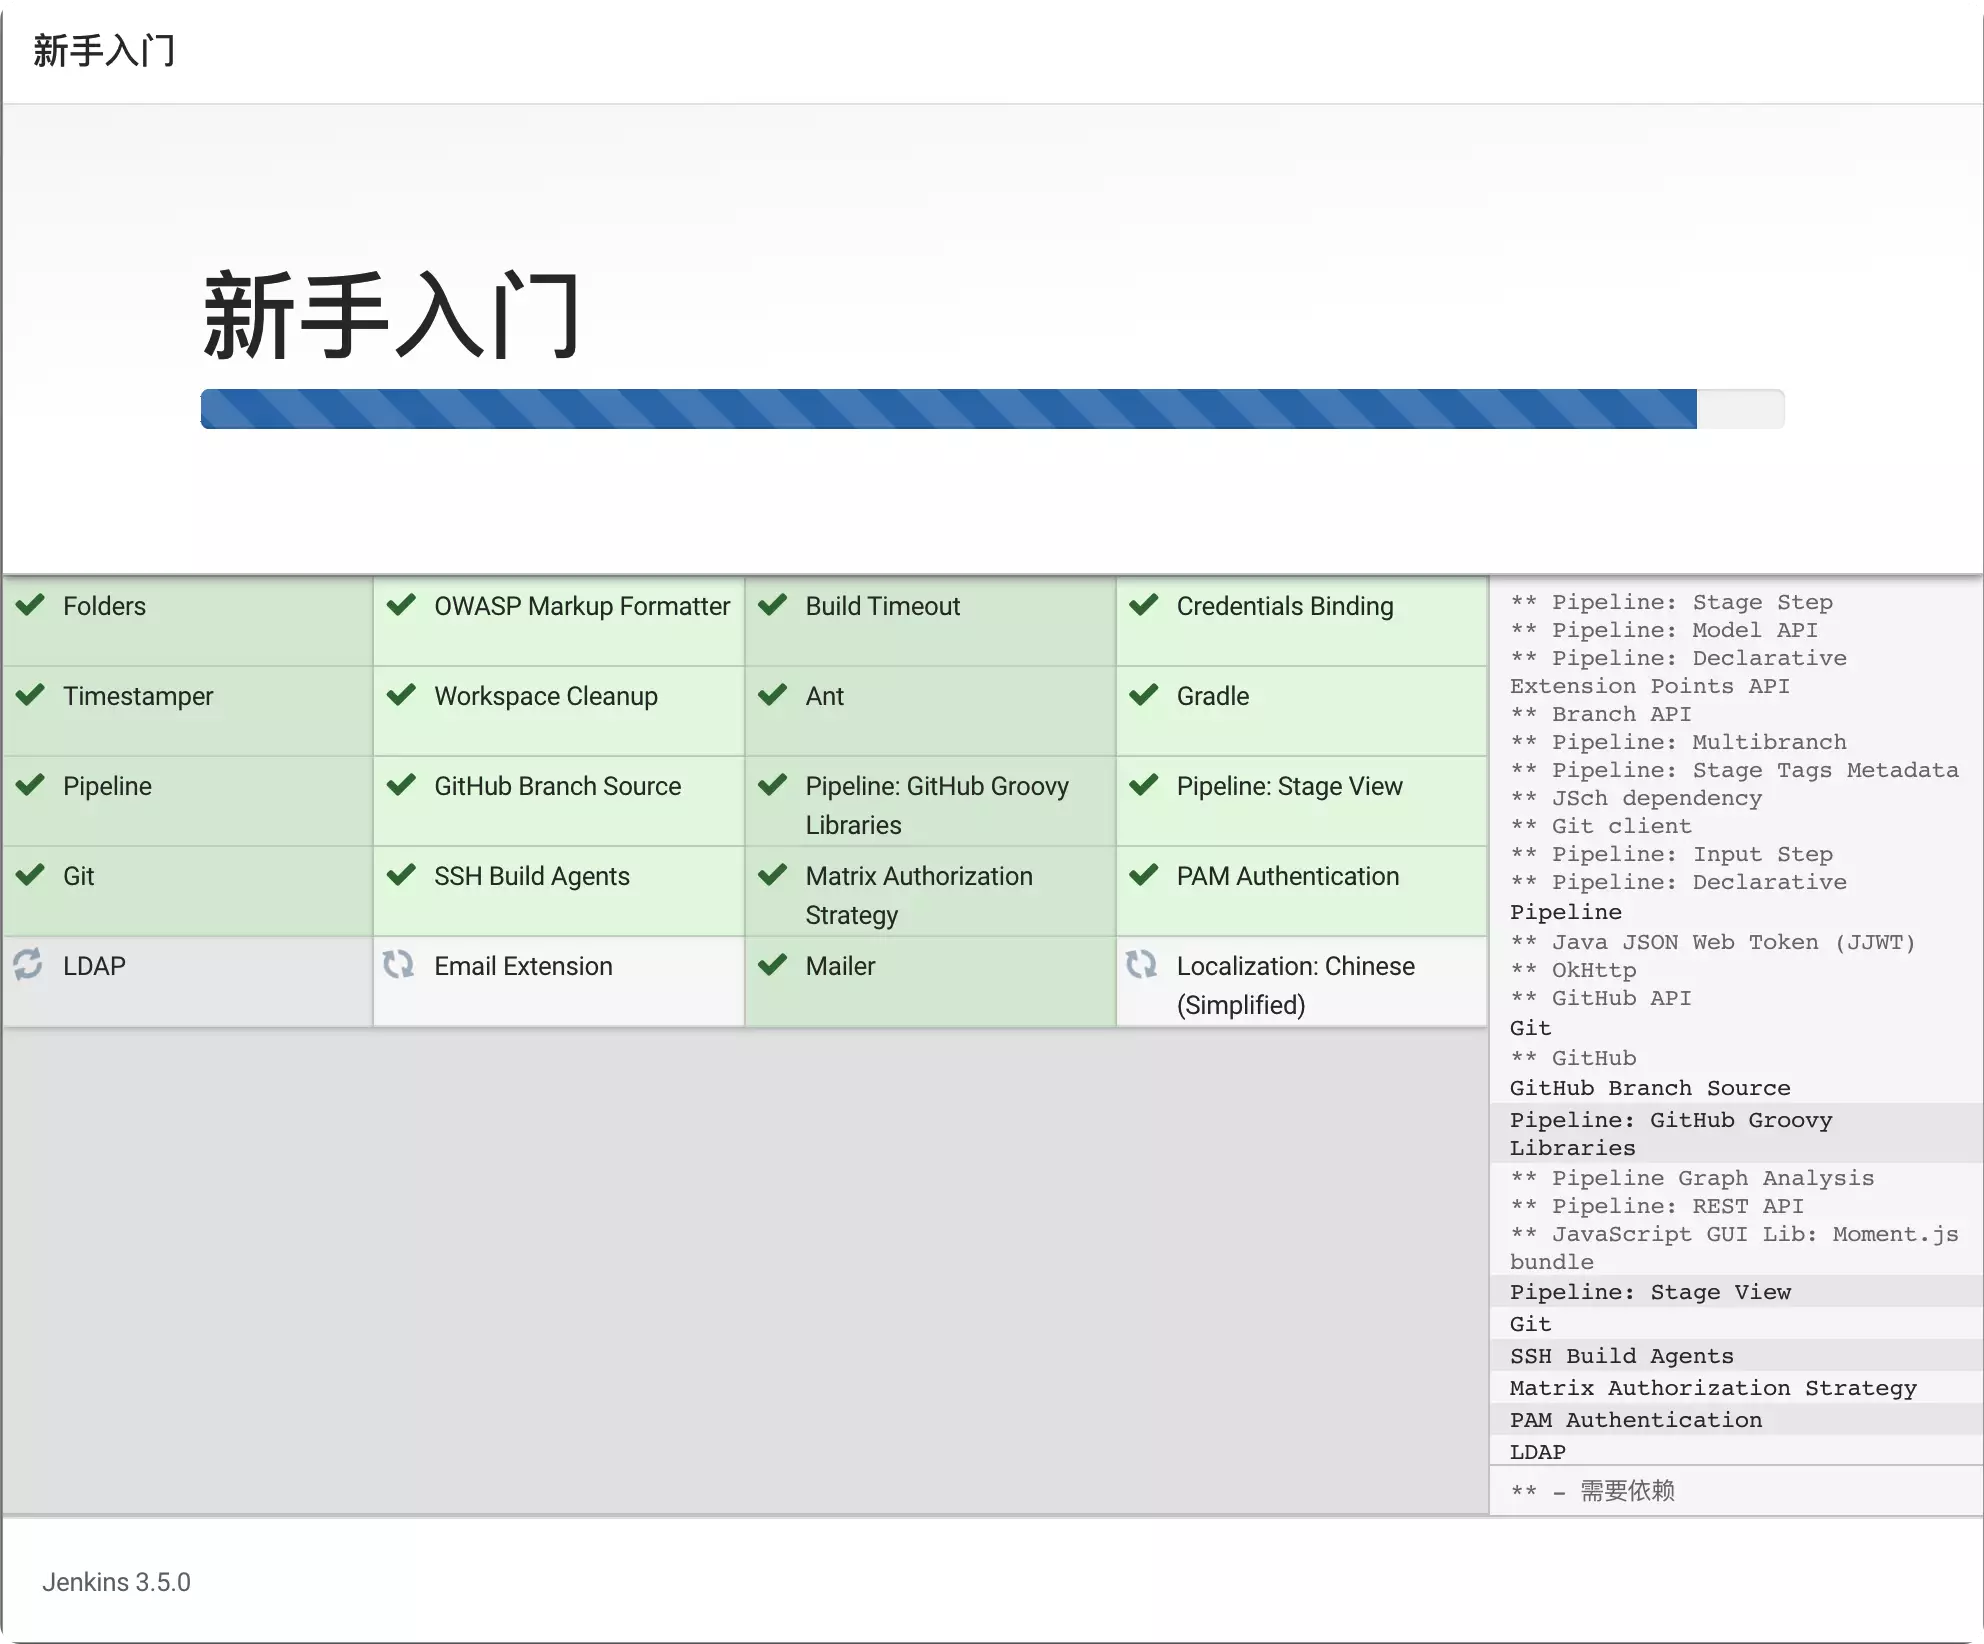This screenshot has height=1644, width=1984.
Task: Click the checkmark beside GitHub Branch Source
Action: tap(402, 785)
